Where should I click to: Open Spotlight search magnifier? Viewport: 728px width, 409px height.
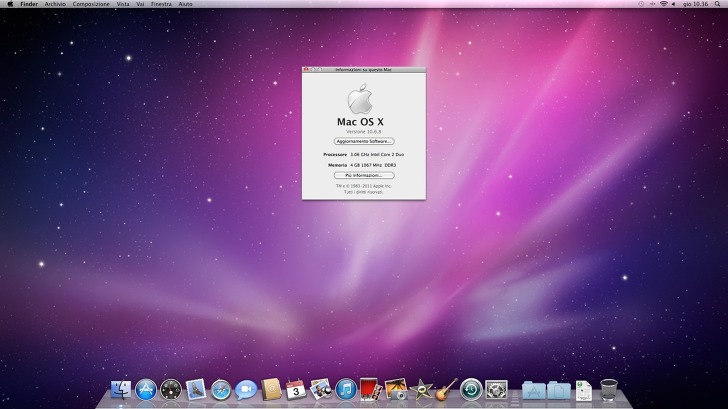pos(717,4)
